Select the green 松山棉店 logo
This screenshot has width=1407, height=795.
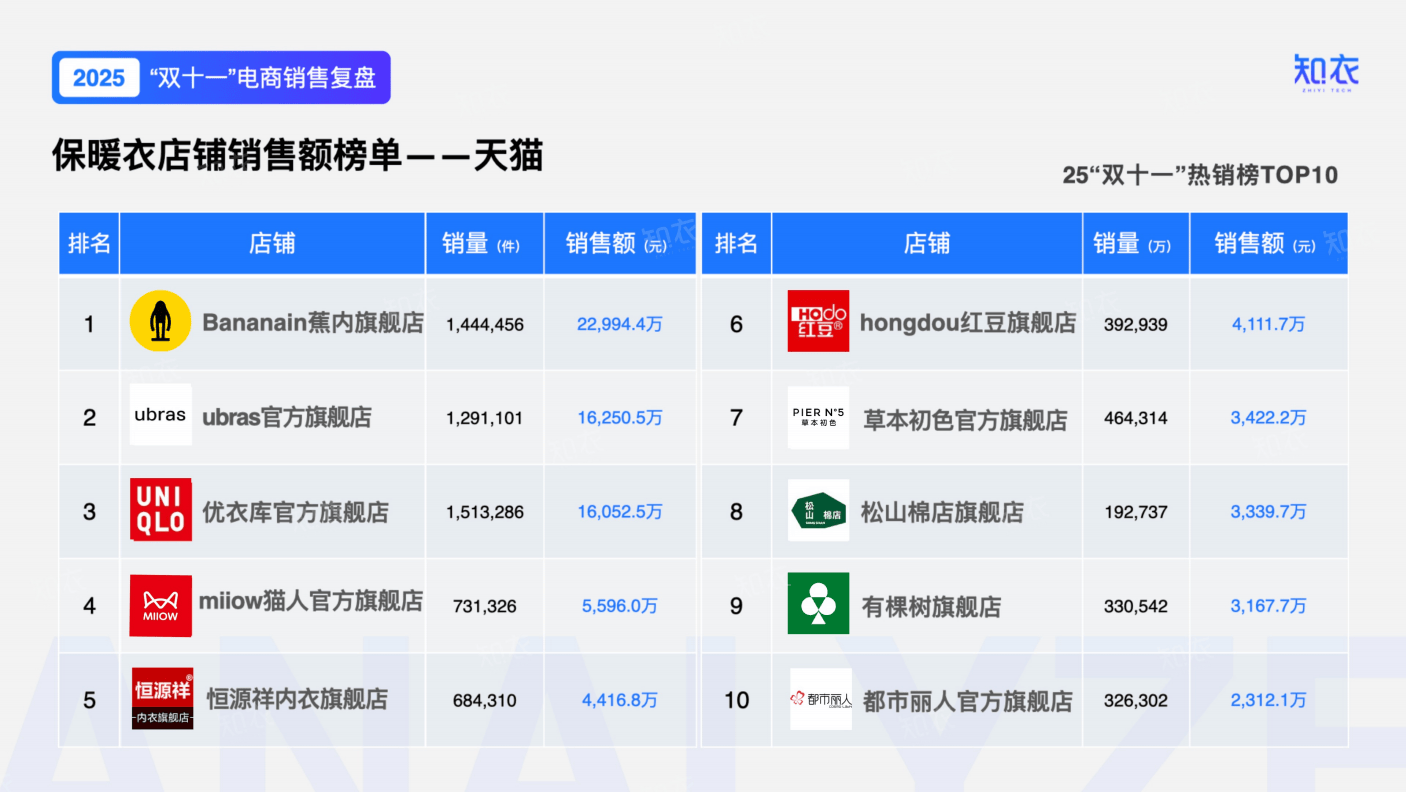pos(818,511)
